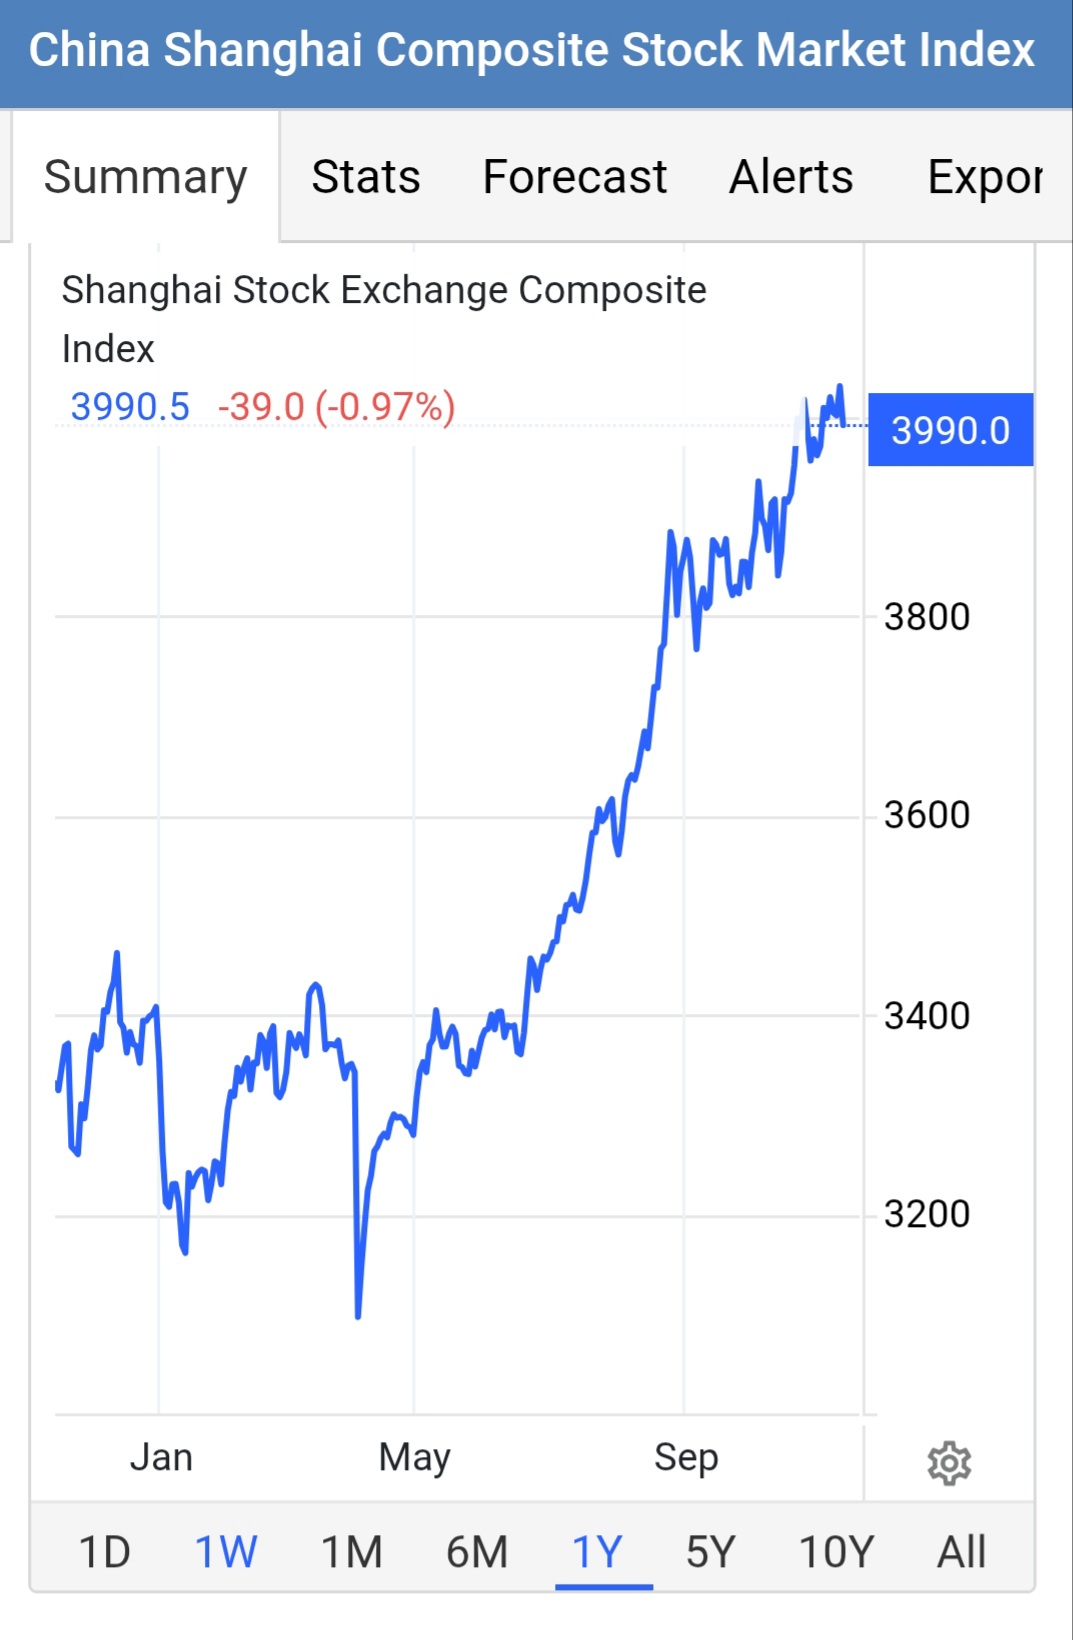Select the 1Y time range
This screenshot has height=1640, width=1073.
[598, 1552]
